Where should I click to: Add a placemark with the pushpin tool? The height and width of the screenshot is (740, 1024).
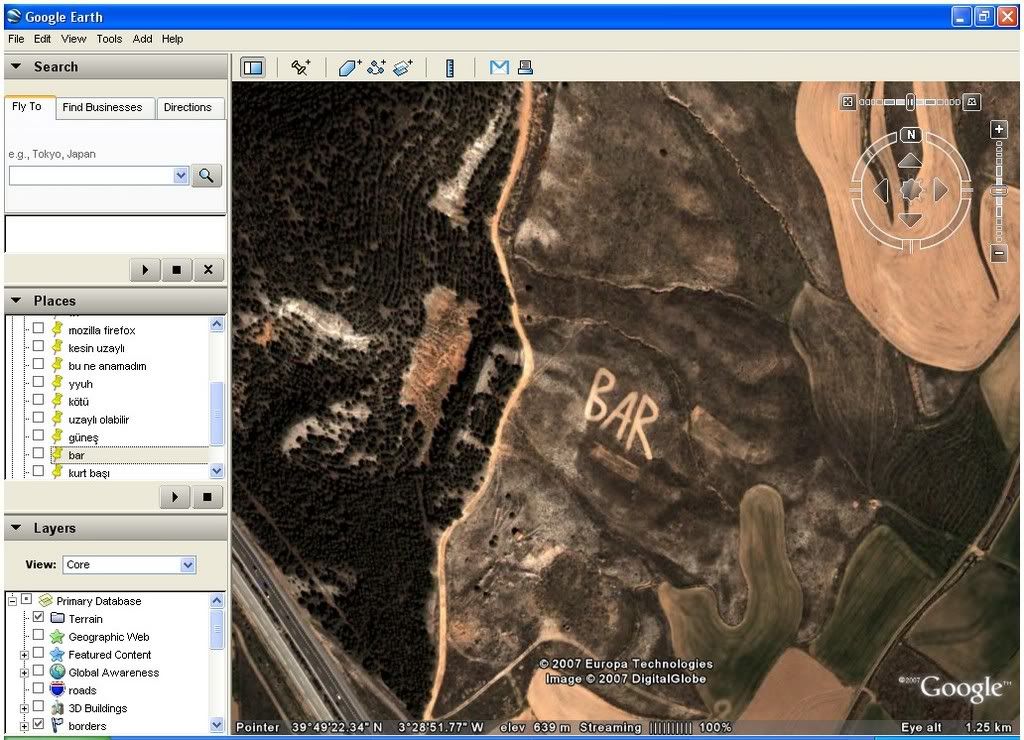301,67
